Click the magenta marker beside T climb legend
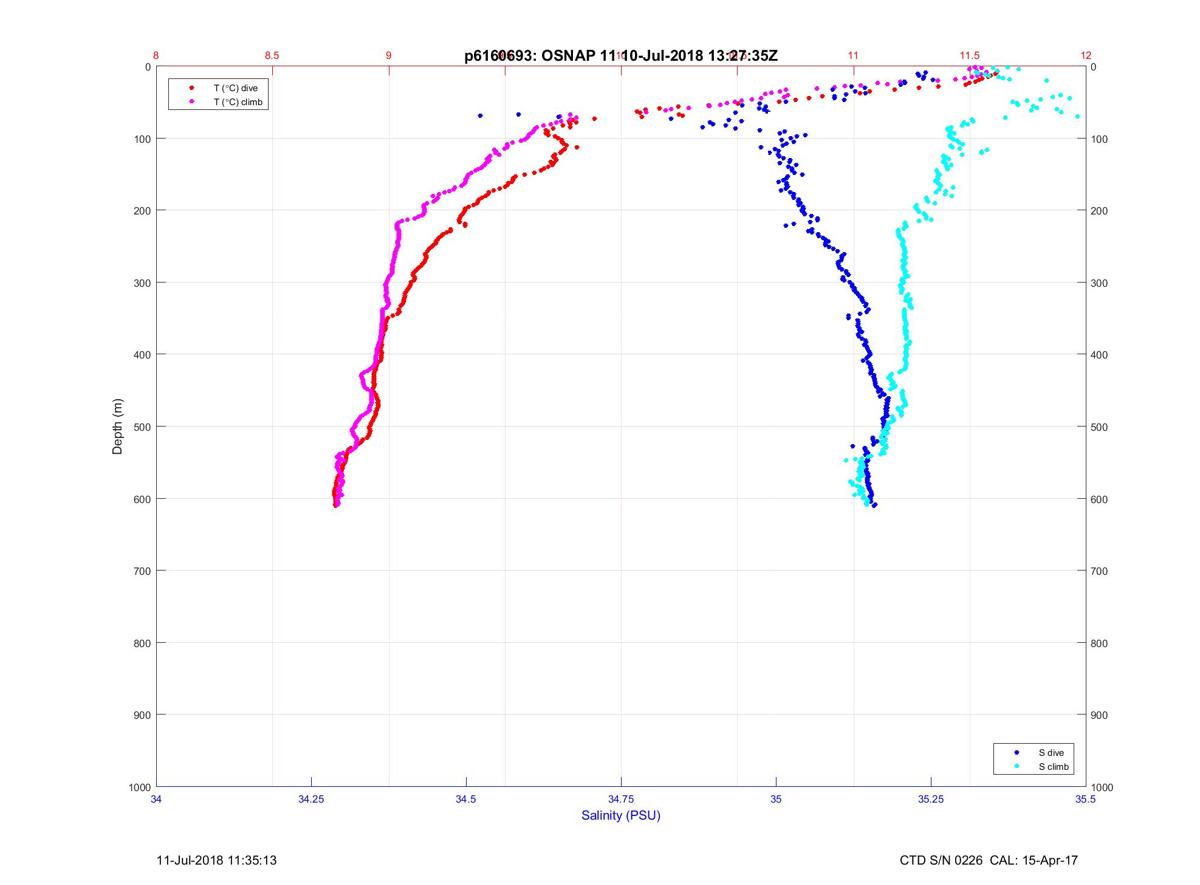1200x885 pixels. (191, 102)
